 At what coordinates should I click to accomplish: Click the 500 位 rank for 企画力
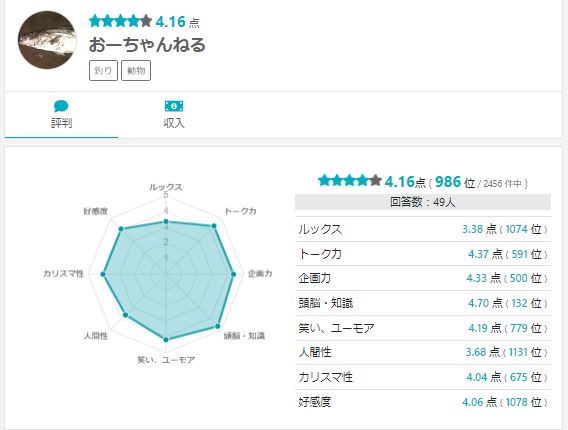[x=526, y=278]
